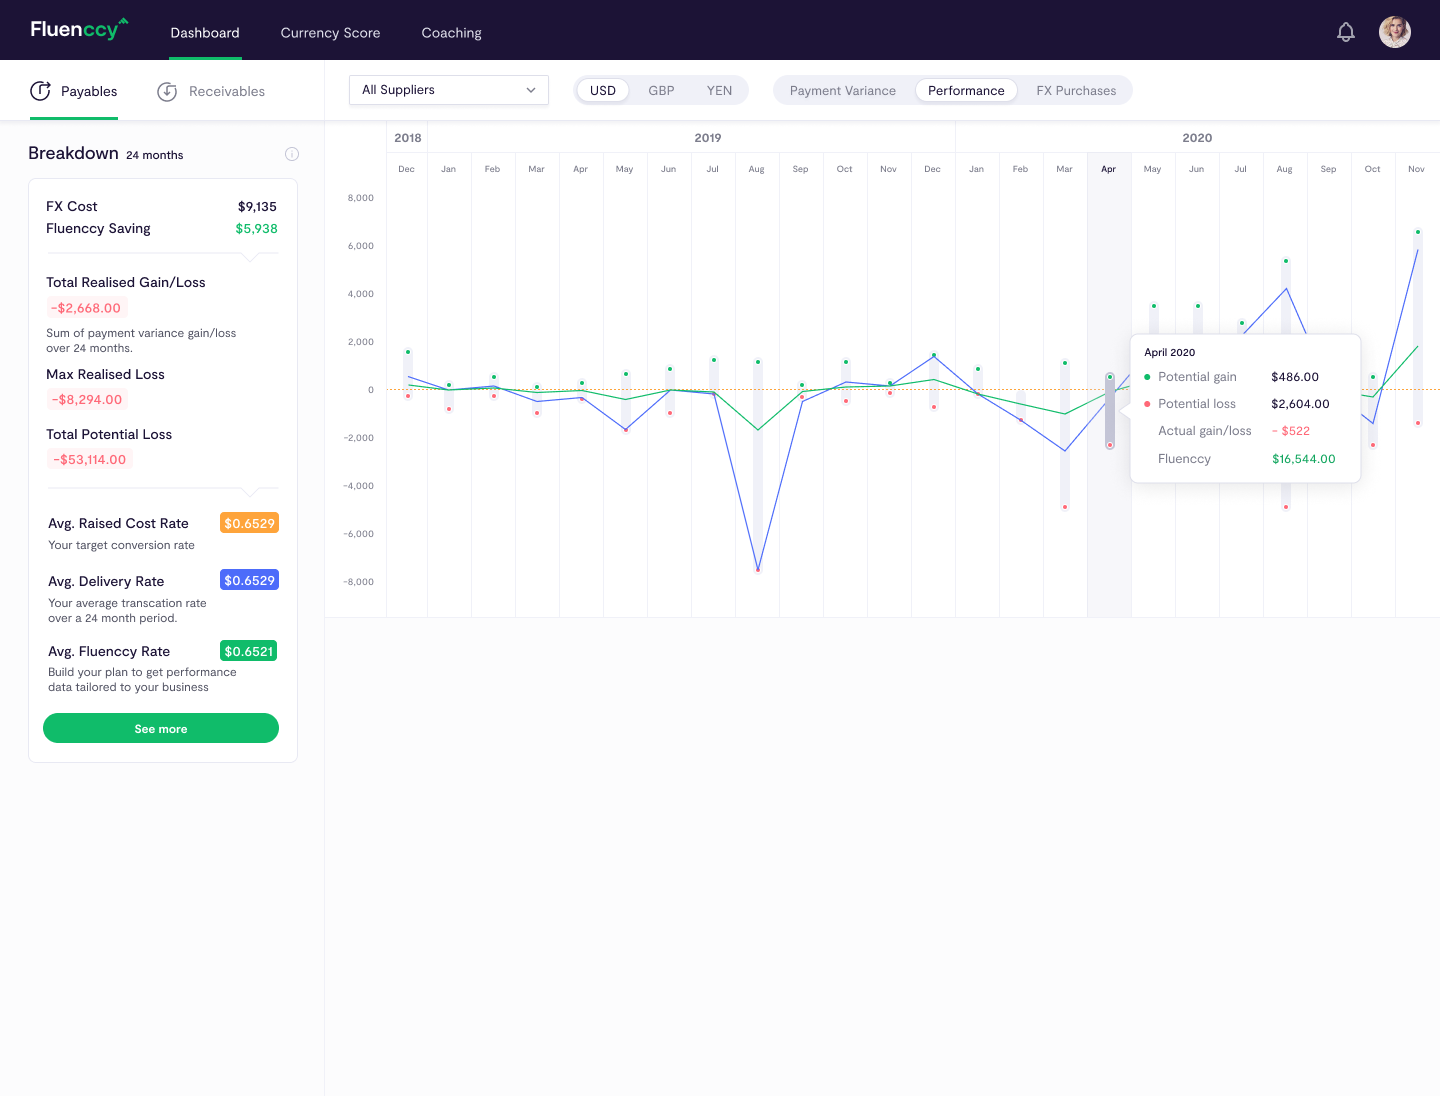The height and width of the screenshot is (1096, 1440).
Task: Switch to the Payables tab
Action: point(74,91)
